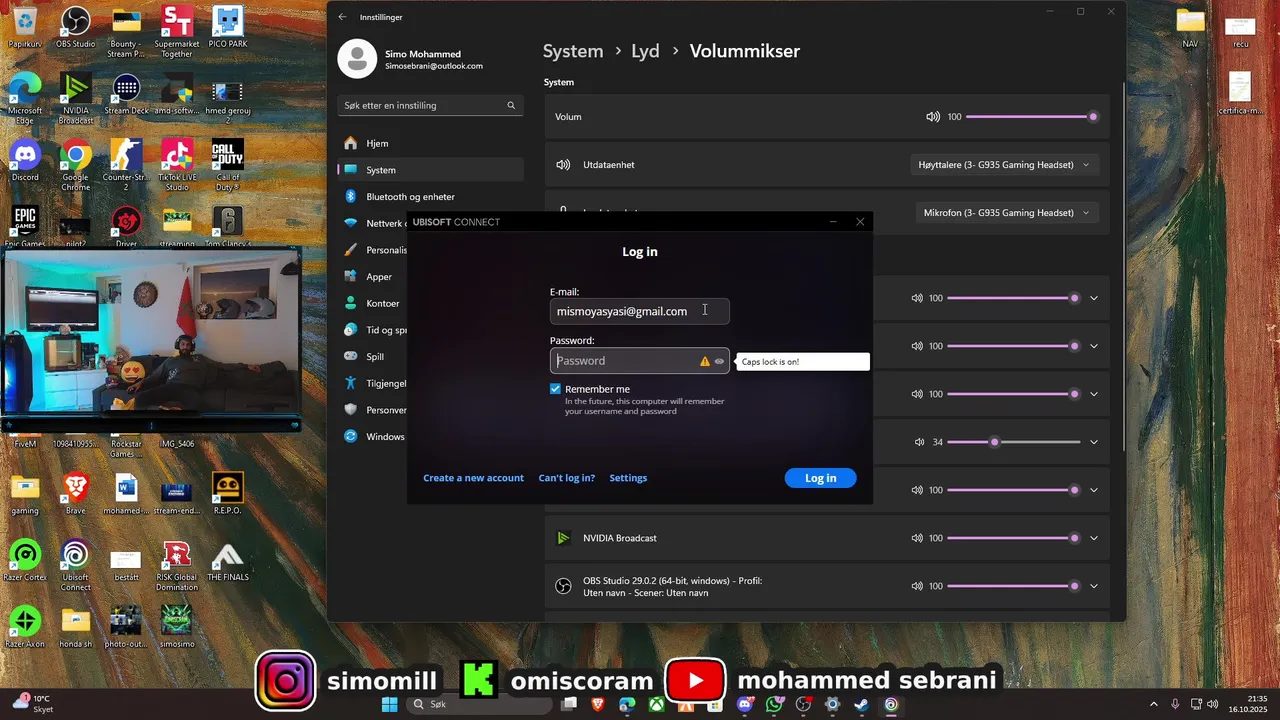Click Søk etter en innstilling search box

[x=430, y=105]
